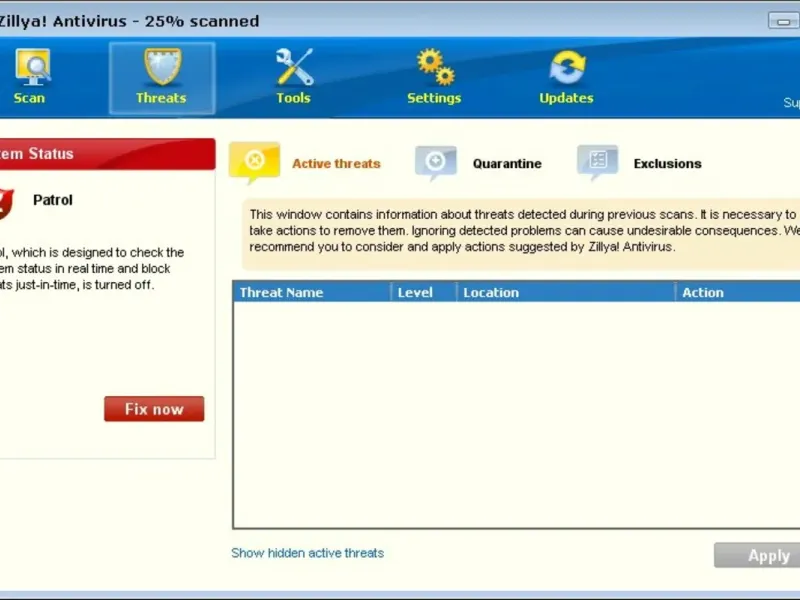This screenshot has width=800, height=600.
Task: Minimize the Zillya! Antivirus window
Action: [x=783, y=21]
